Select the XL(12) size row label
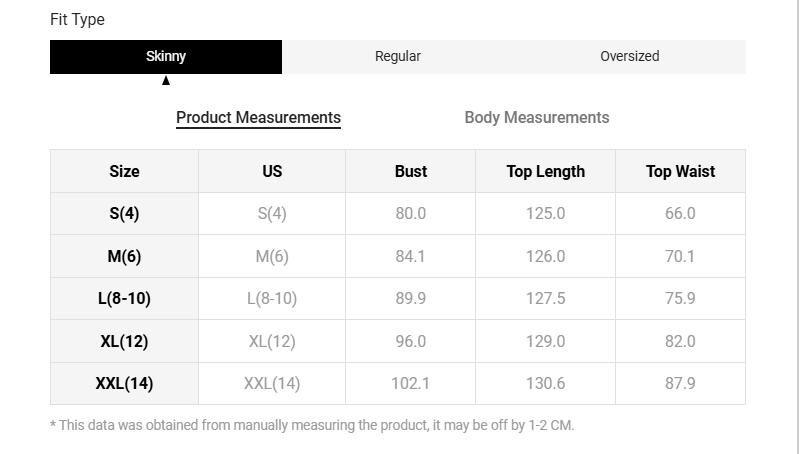This screenshot has height=454, width=799. pyautogui.click(x=124, y=342)
